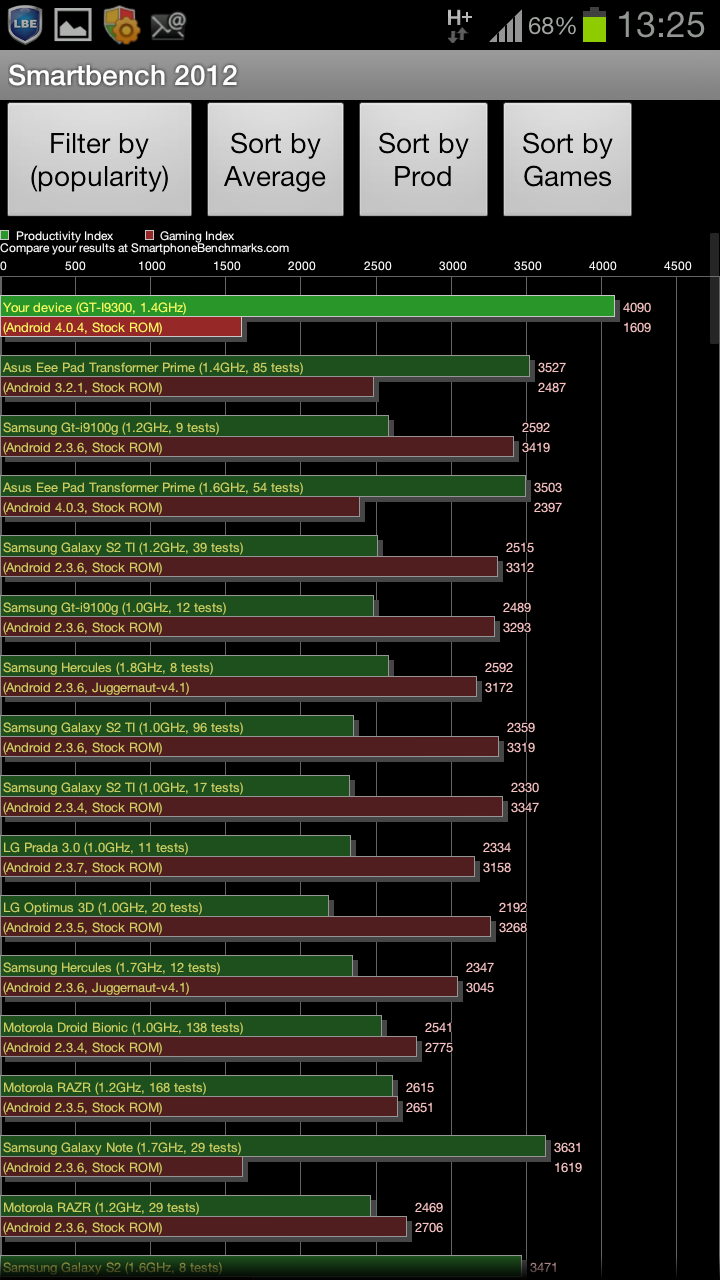Tap the signal strength bars icon
This screenshot has height=1280, width=720.
tap(507, 26)
